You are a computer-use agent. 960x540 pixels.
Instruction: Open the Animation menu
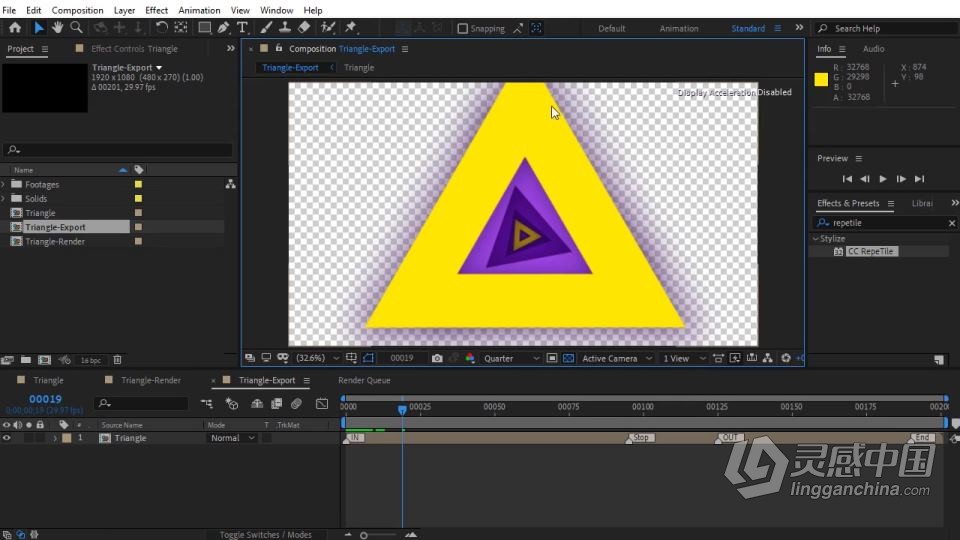coord(199,10)
